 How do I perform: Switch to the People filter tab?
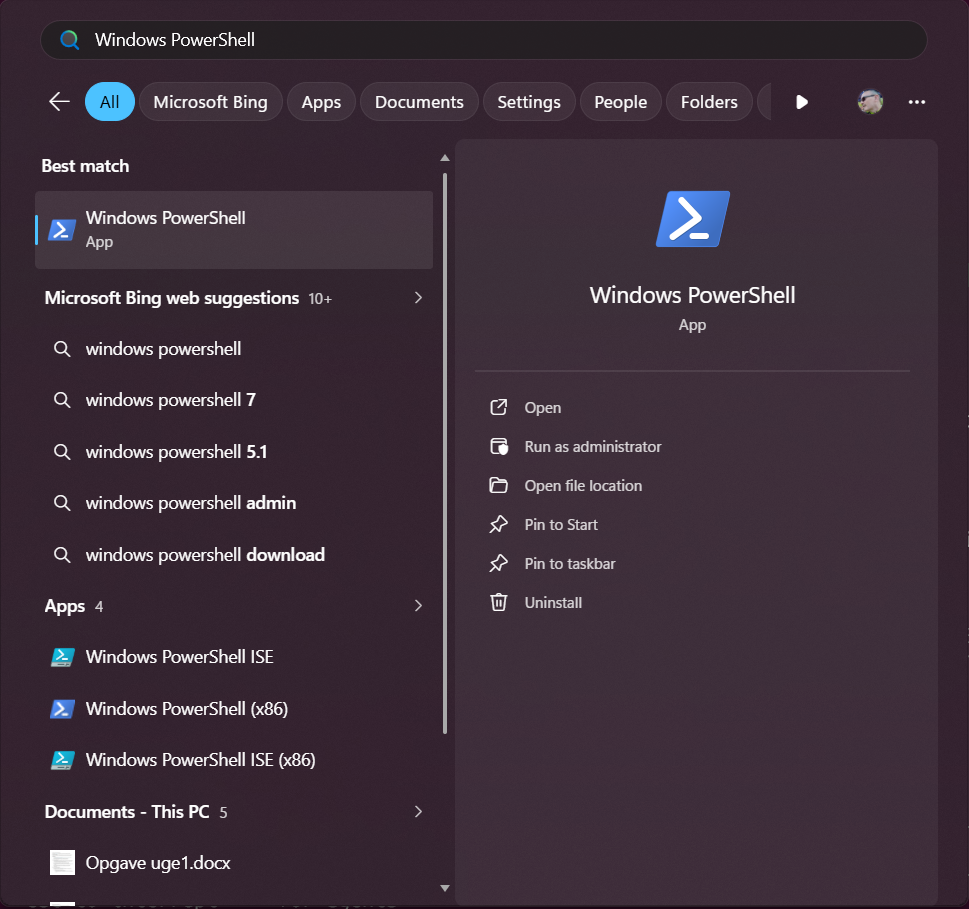pos(620,102)
